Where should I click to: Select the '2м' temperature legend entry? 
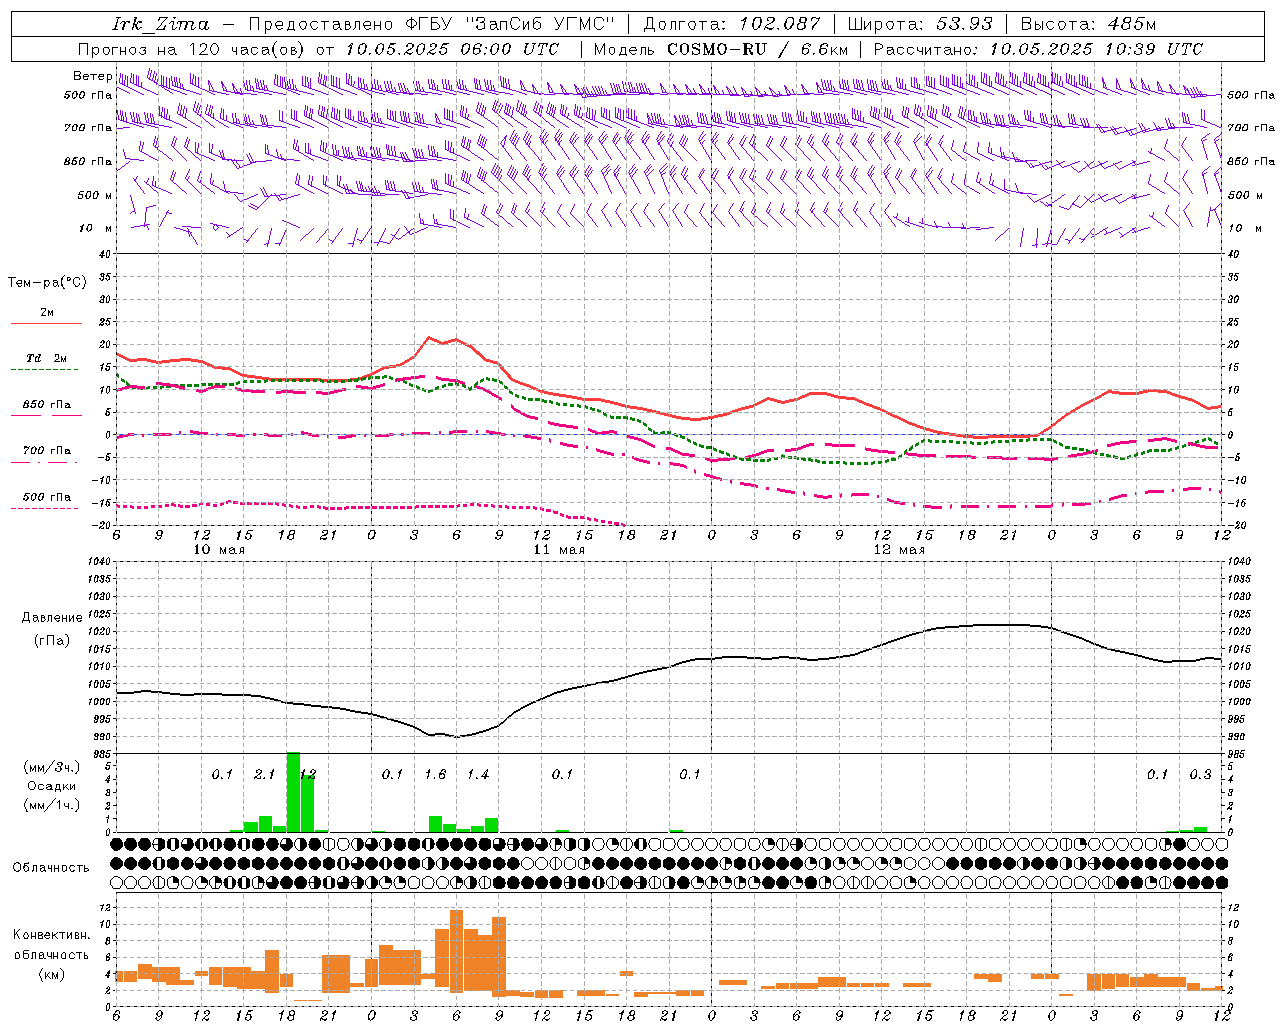47,312
